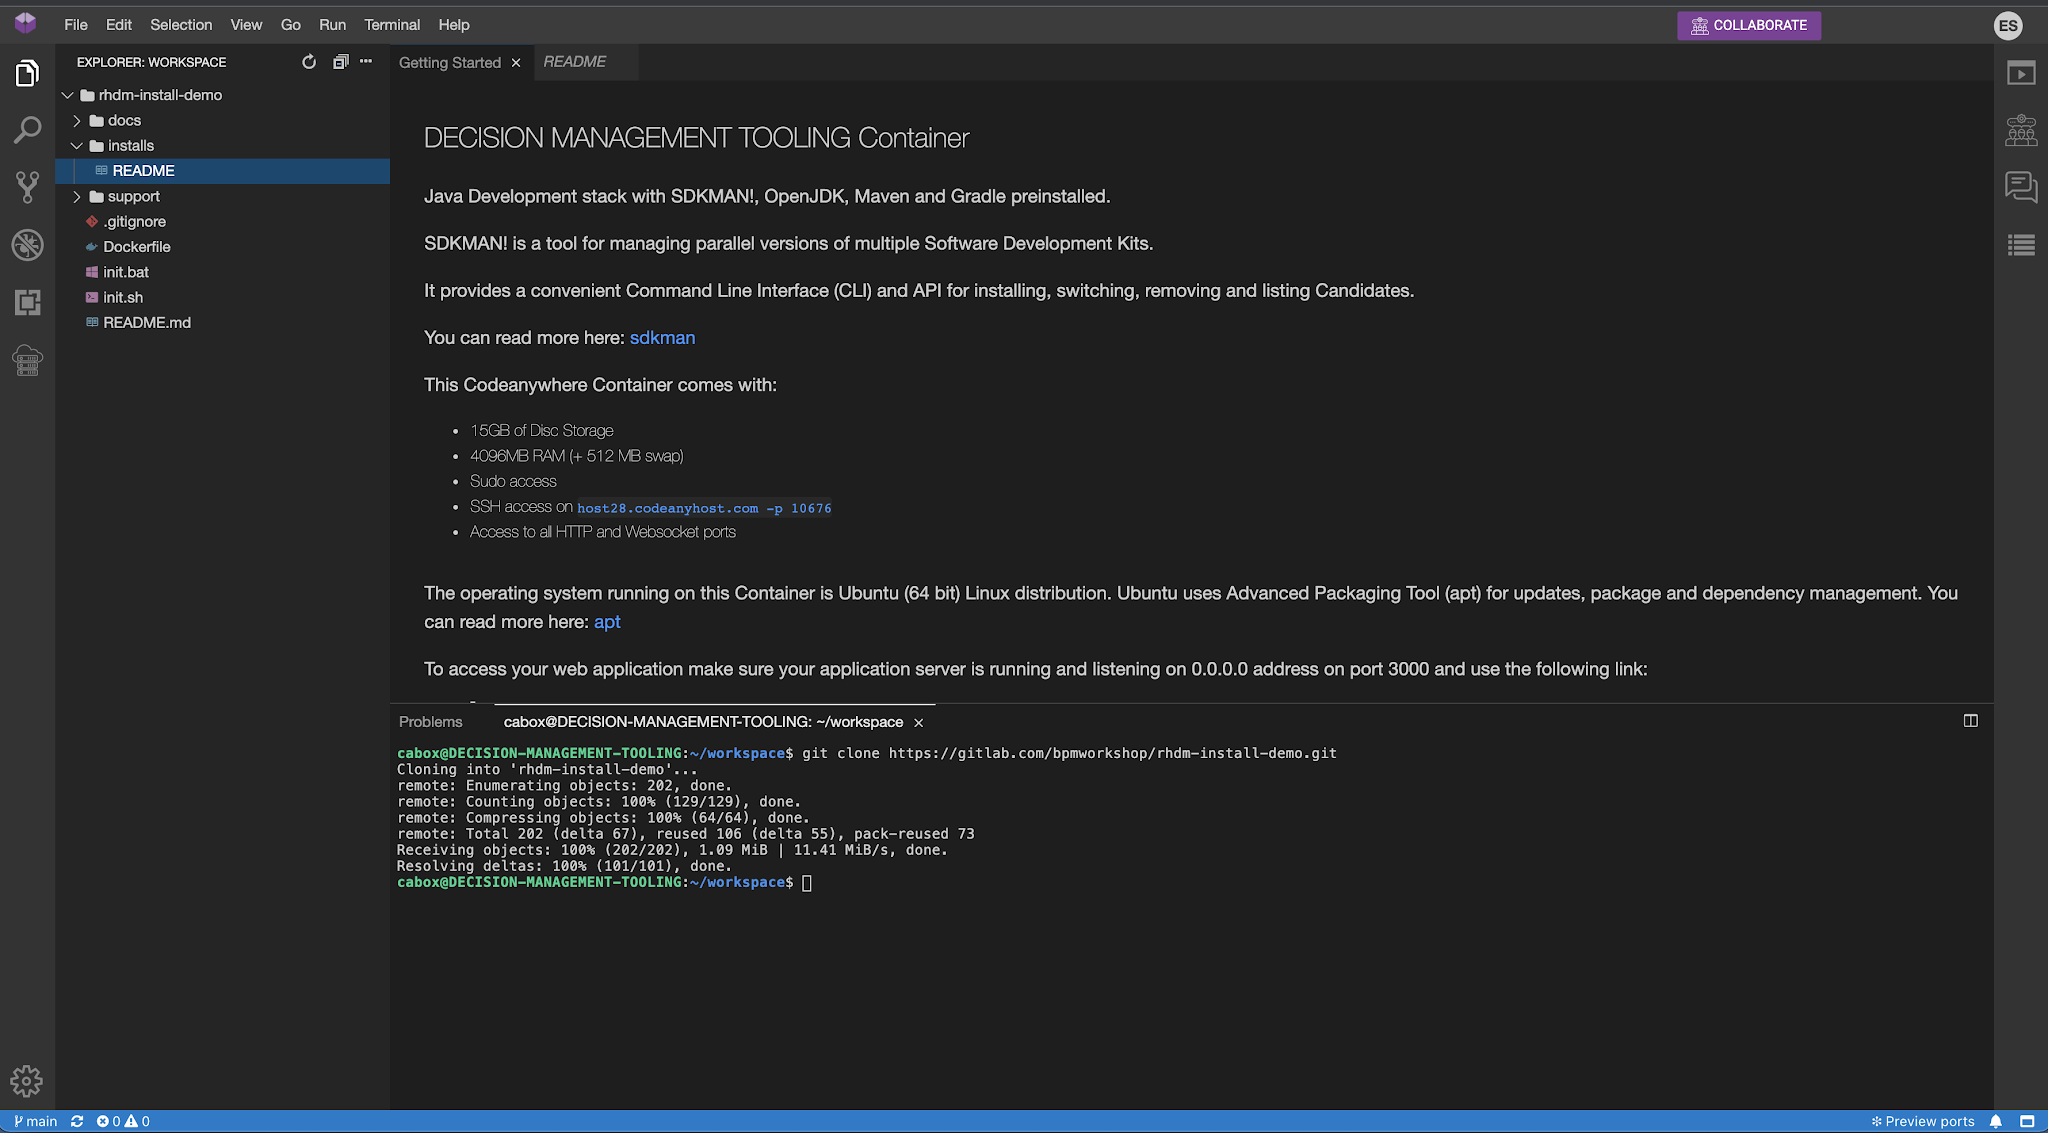This screenshot has height=1133, width=2048.
Task: Refresh the Explorer workspace
Action: tap(309, 62)
